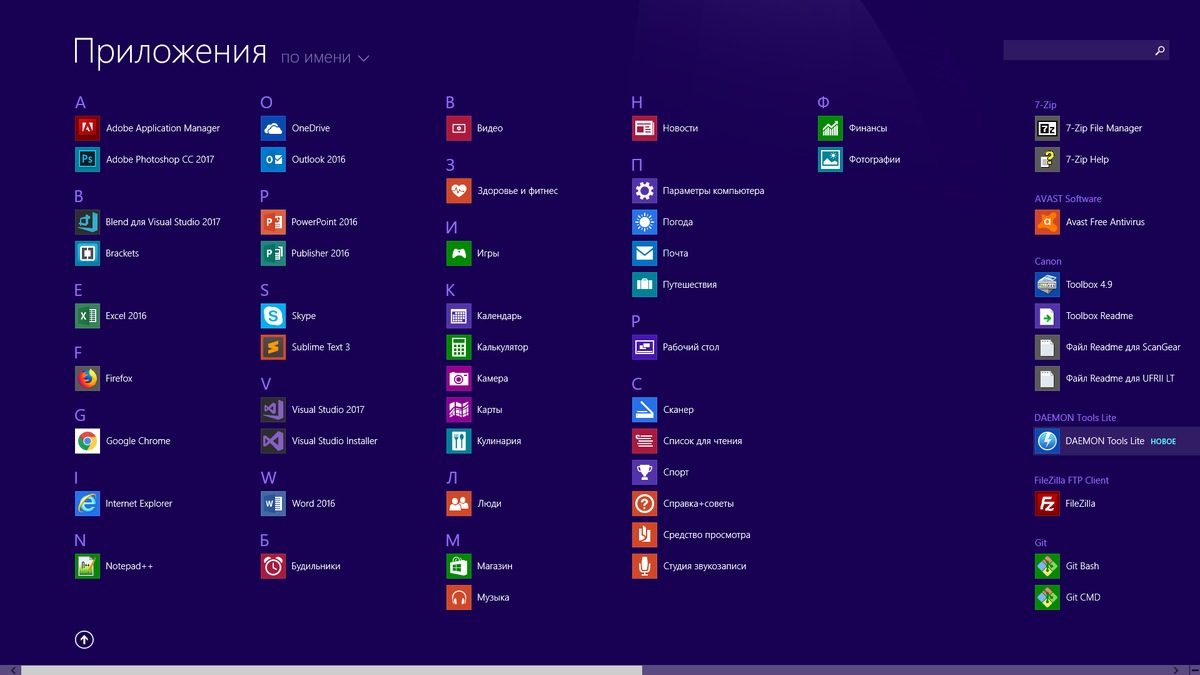Open PowerPoint 2016 icon
Screen dimensions: 1200x675
click(x=274, y=222)
